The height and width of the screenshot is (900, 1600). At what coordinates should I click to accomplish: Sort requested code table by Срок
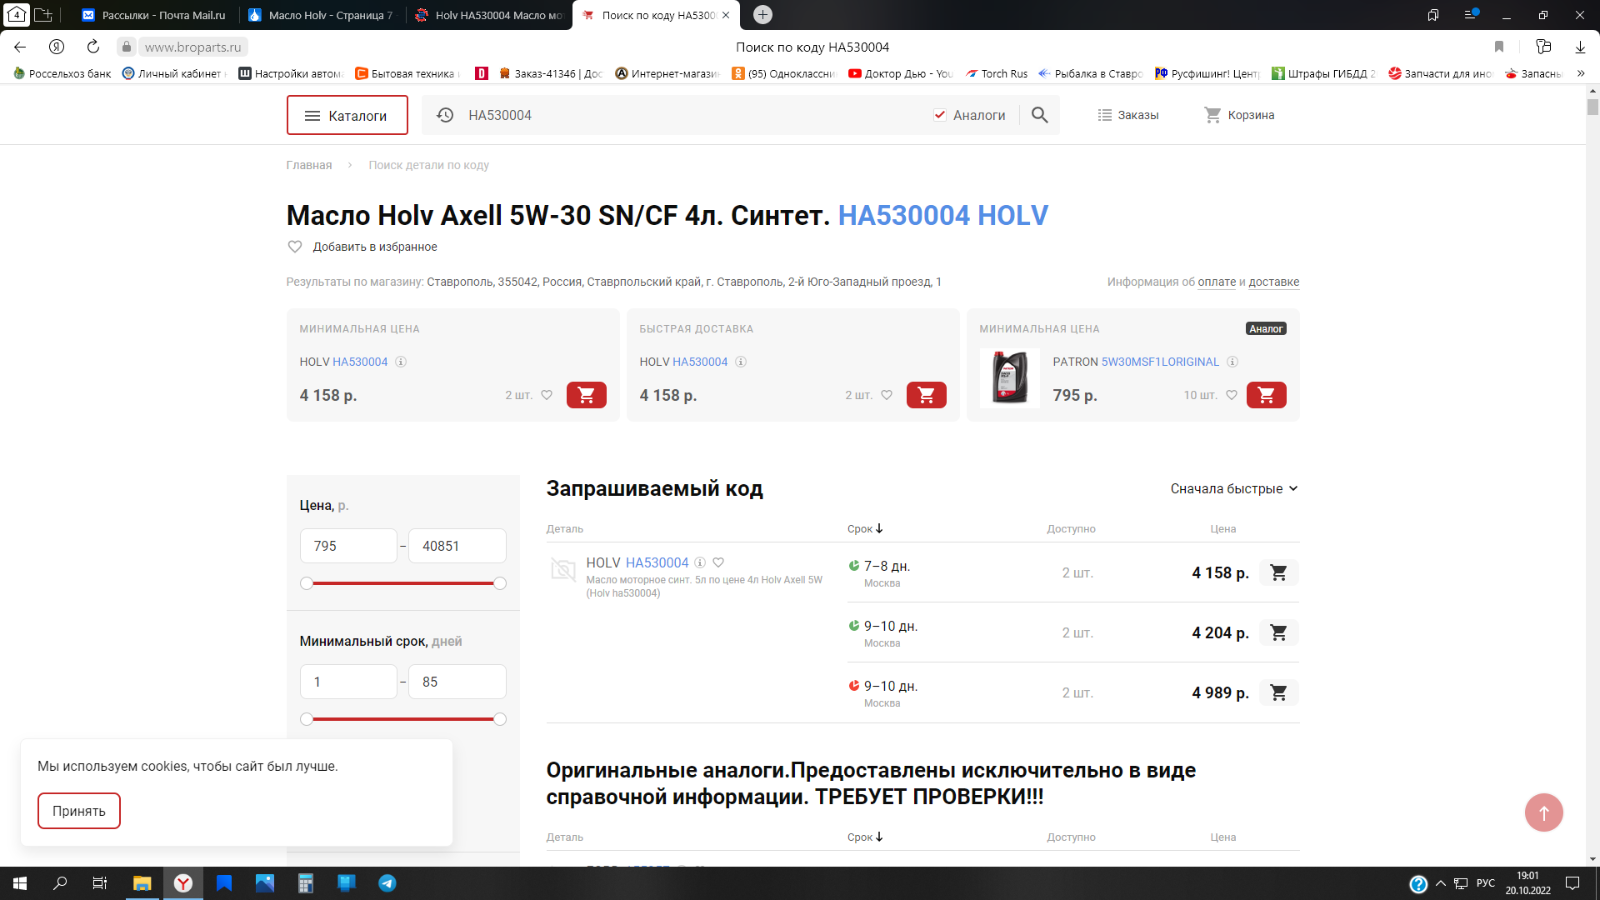point(865,529)
